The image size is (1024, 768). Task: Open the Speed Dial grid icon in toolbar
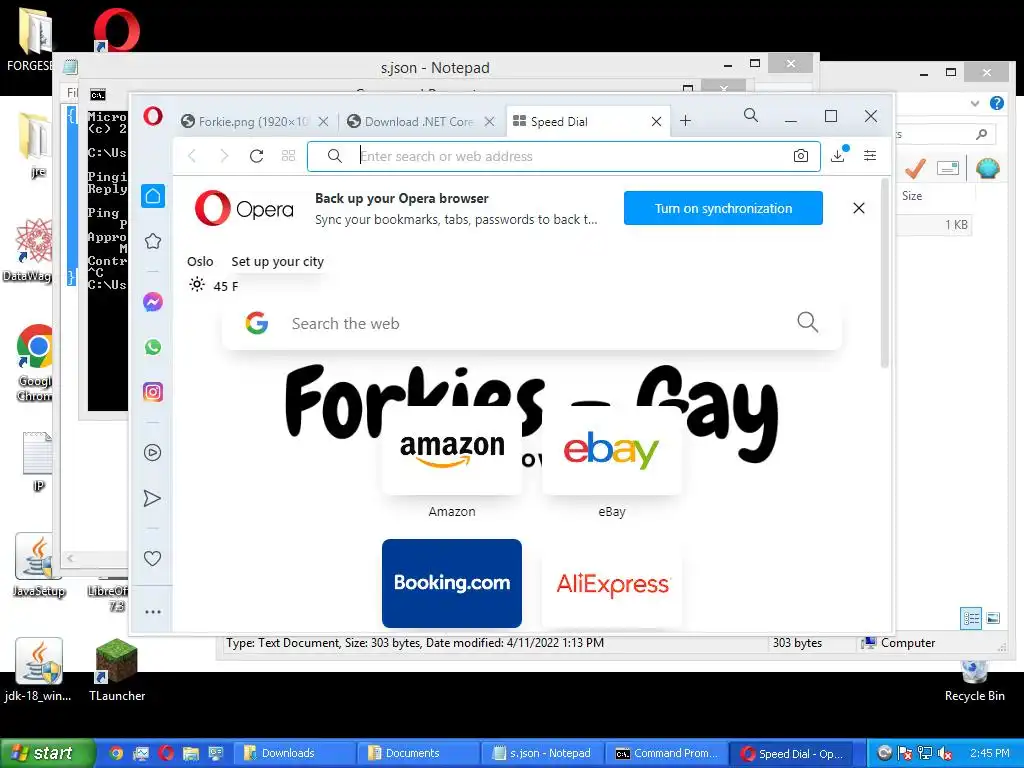289,156
